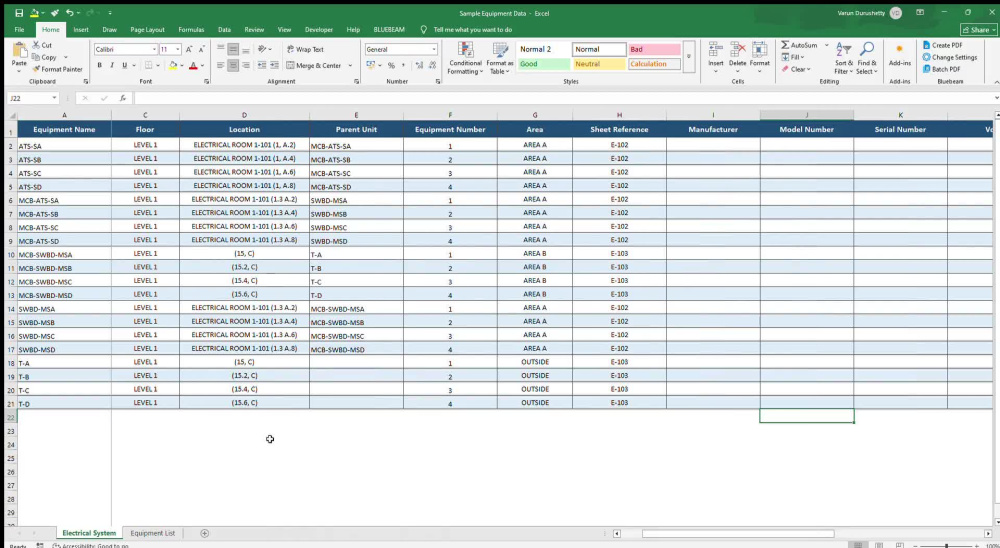Open Bluebeam Change Settings

point(950,57)
